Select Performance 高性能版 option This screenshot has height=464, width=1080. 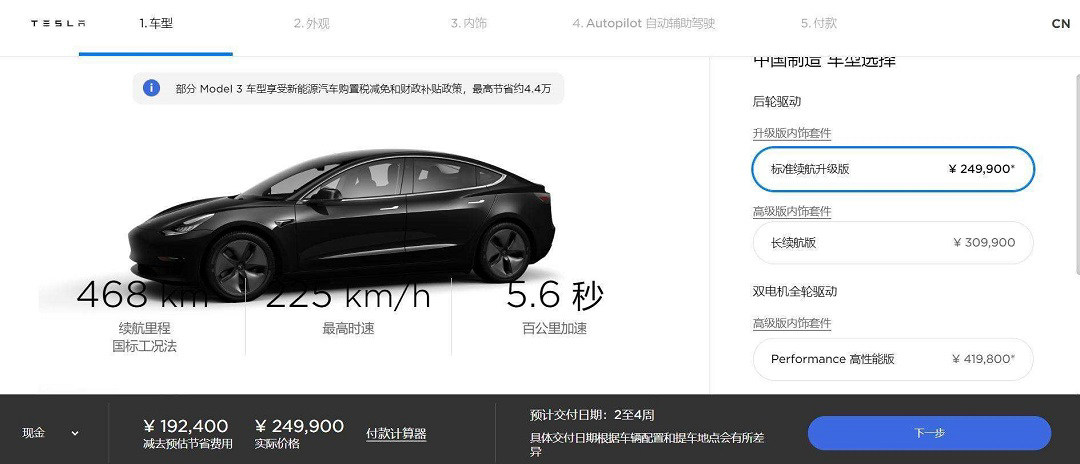[x=893, y=359]
